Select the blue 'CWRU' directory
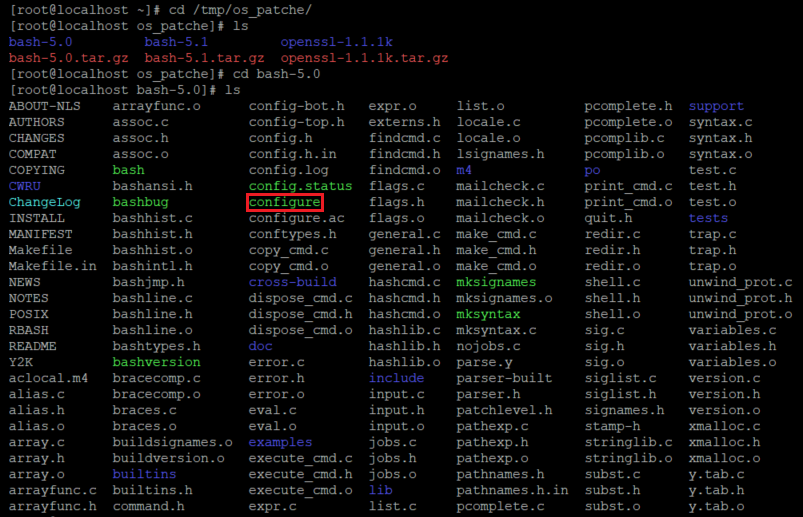Viewport: 803px width, 517px height. (x=25, y=186)
